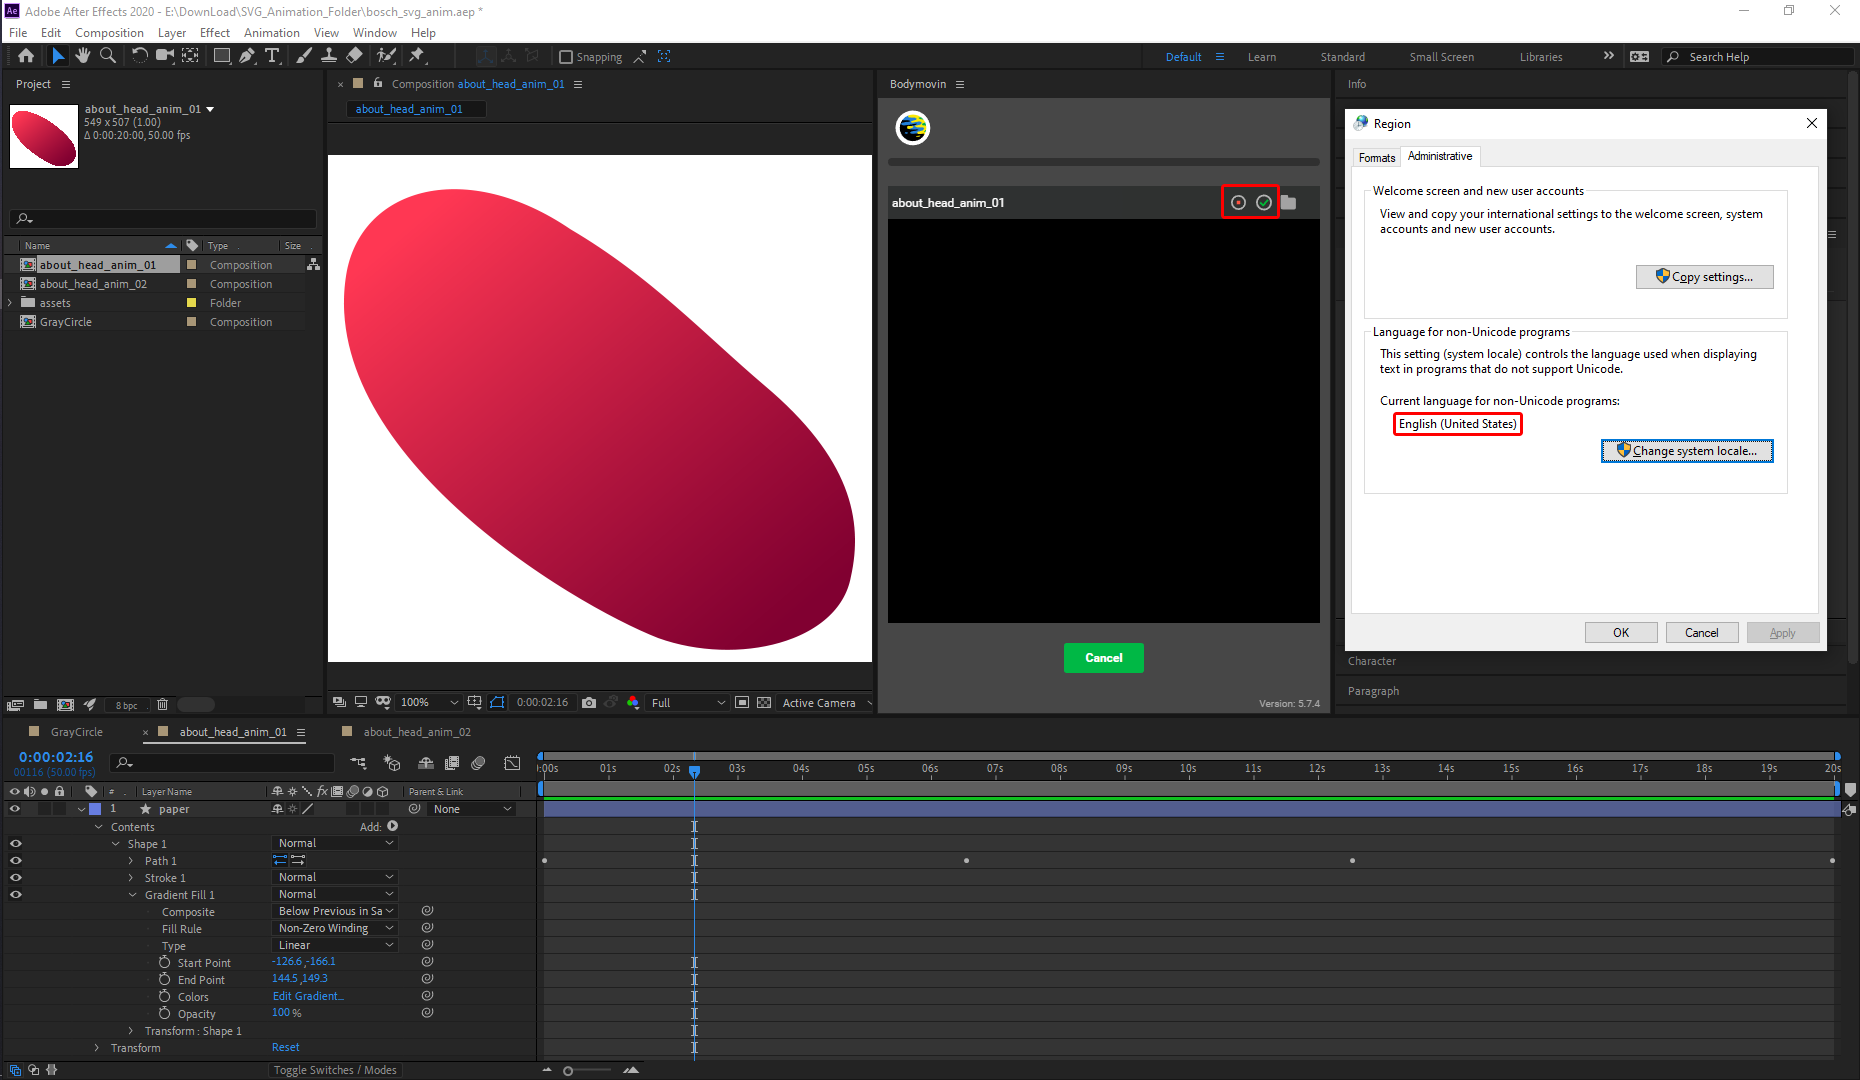The image size is (1860, 1080).
Task: Select the Hand tool
Action: (x=83, y=56)
